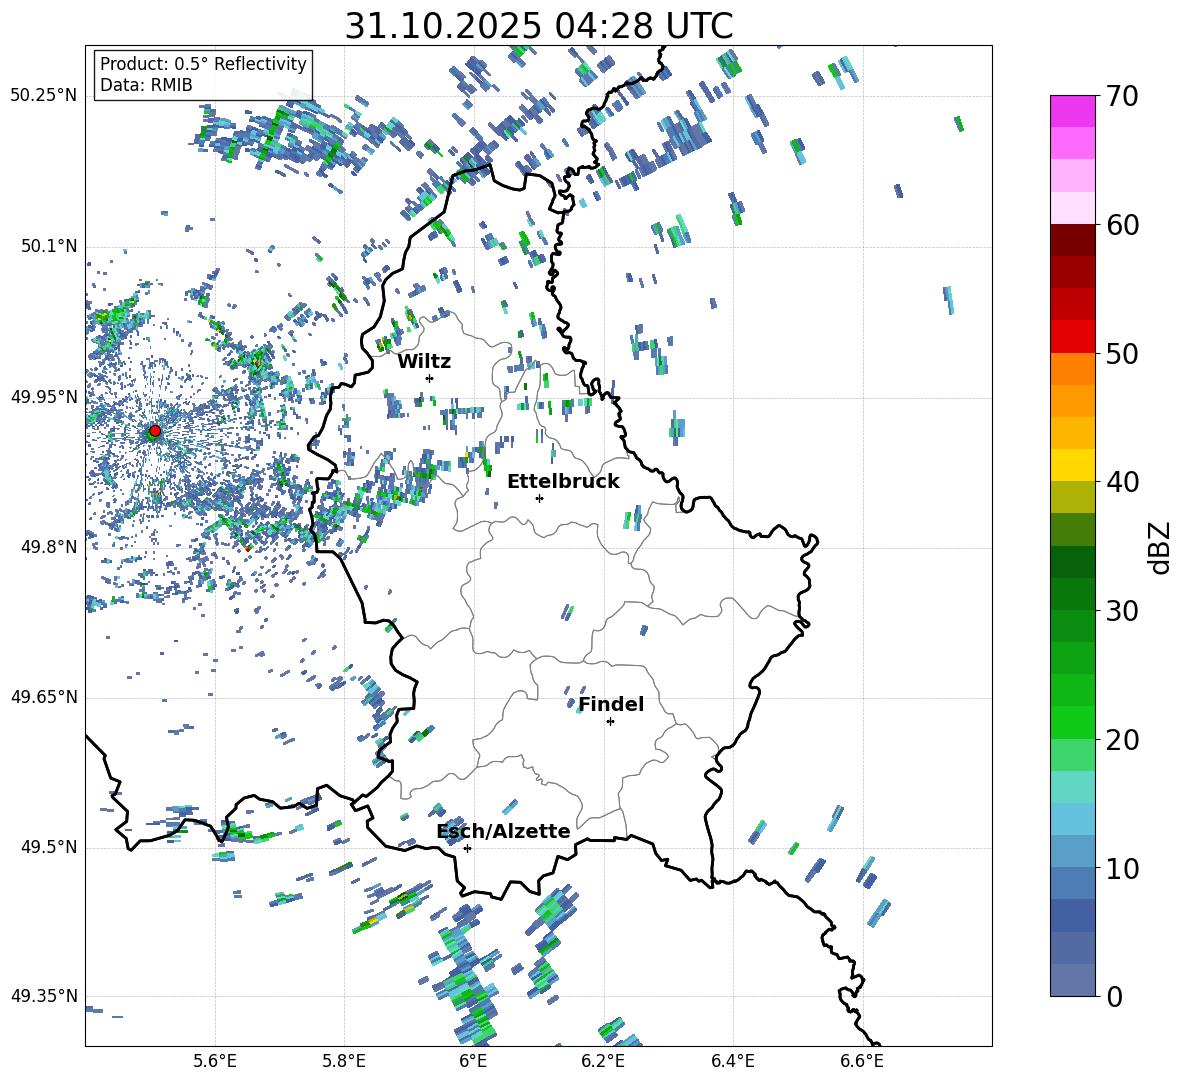Viewport: 1184px width, 1081px height.
Task: Click the dBZ colorbar axis label
Action: point(1161,547)
